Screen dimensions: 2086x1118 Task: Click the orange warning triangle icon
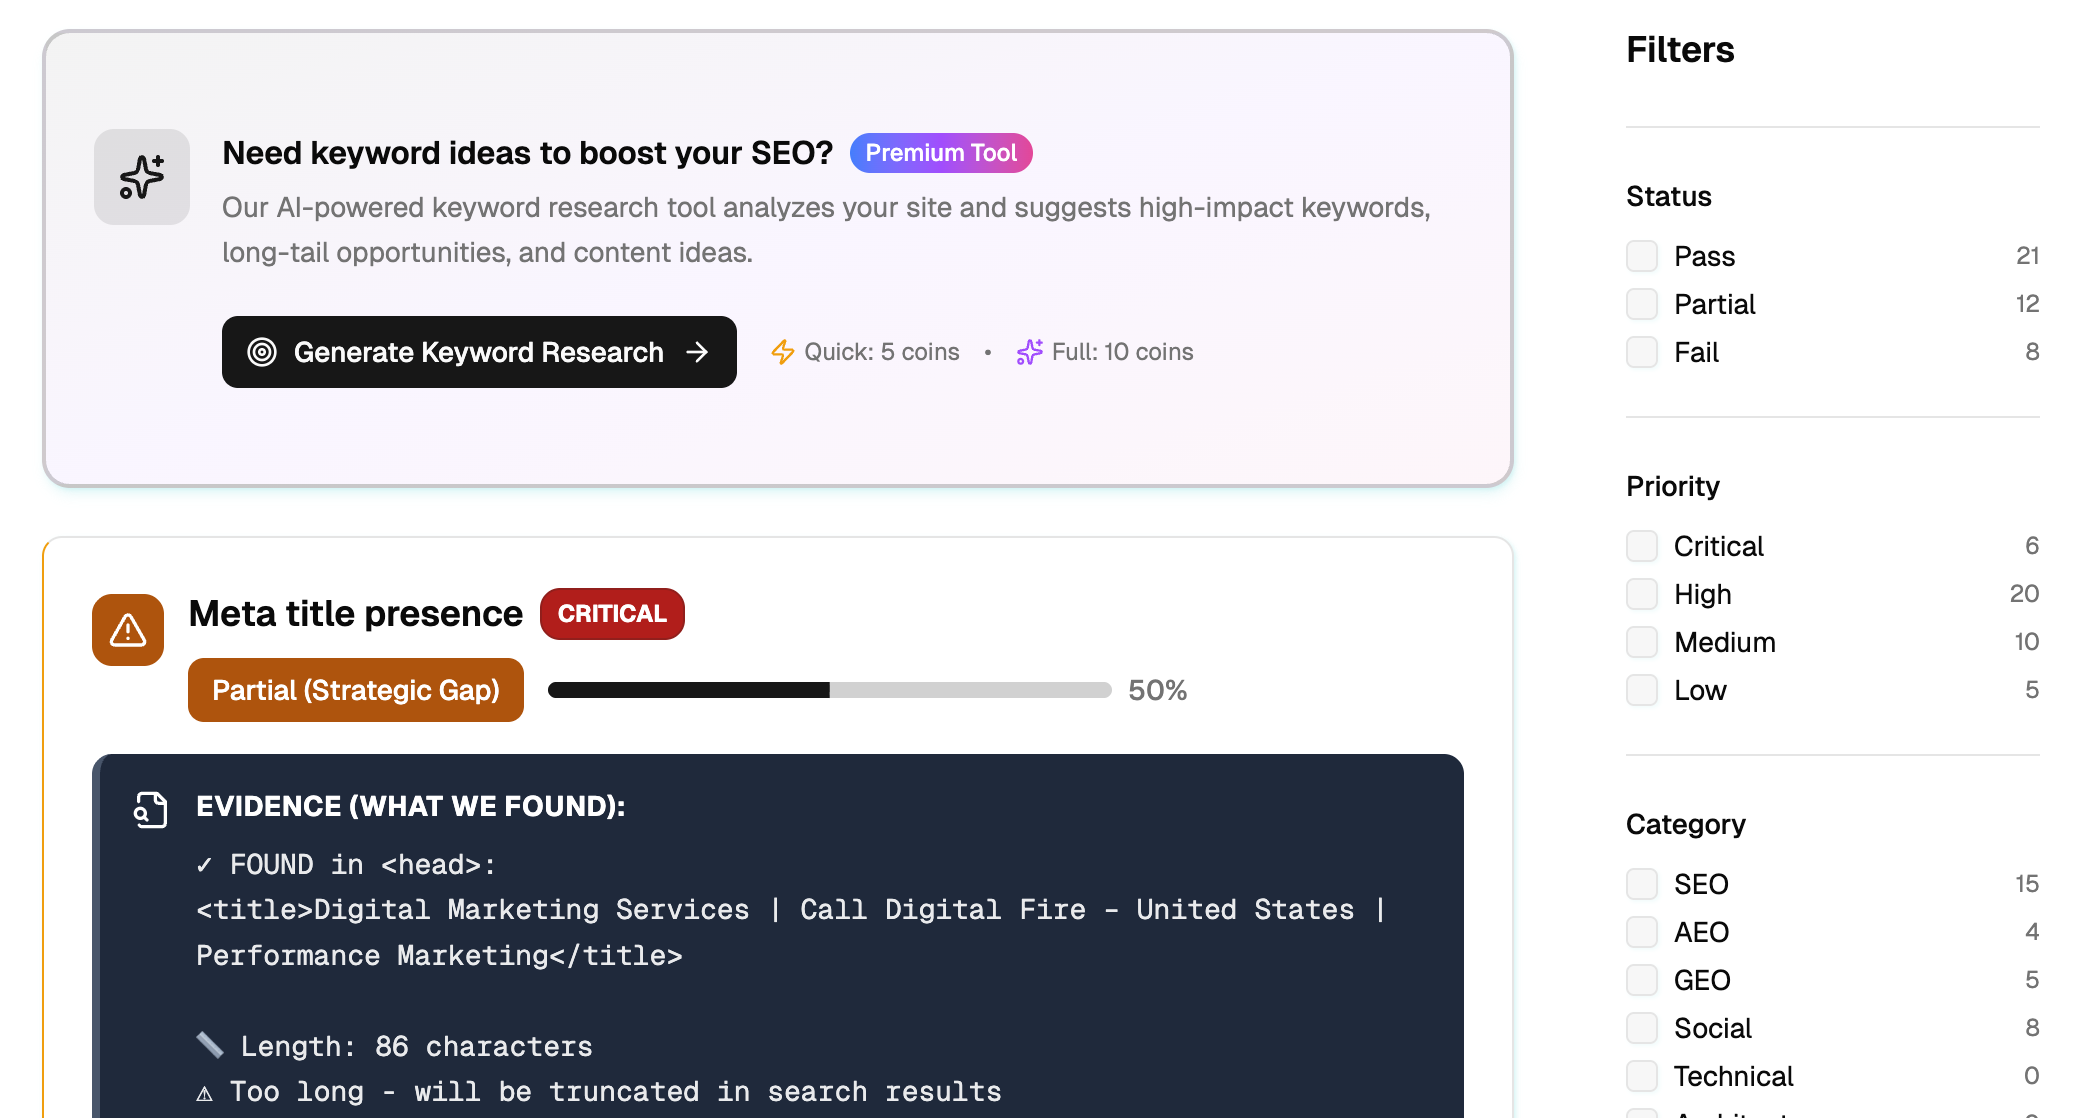[x=128, y=630]
